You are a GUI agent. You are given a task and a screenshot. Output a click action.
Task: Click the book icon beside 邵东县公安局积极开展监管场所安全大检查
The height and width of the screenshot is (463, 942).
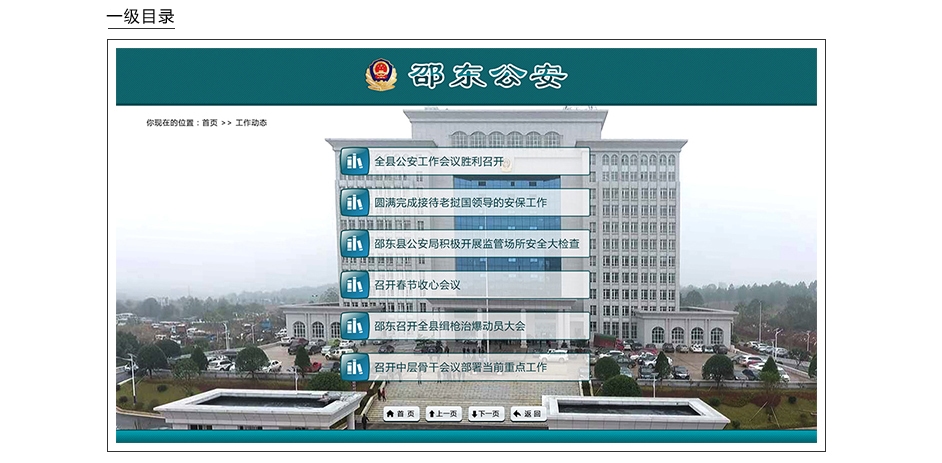pyautogui.click(x=354, y=244)
